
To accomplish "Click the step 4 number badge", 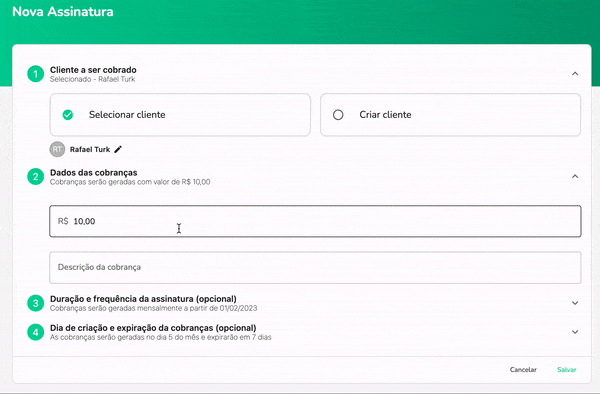I will 36,332.
